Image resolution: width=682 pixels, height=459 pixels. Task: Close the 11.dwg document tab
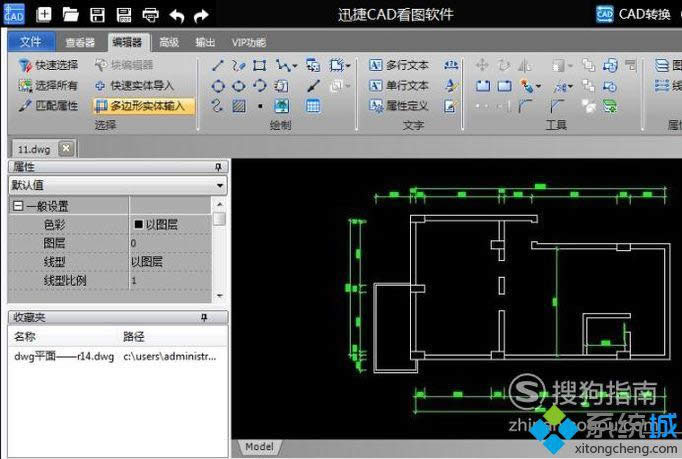point(66,148)
